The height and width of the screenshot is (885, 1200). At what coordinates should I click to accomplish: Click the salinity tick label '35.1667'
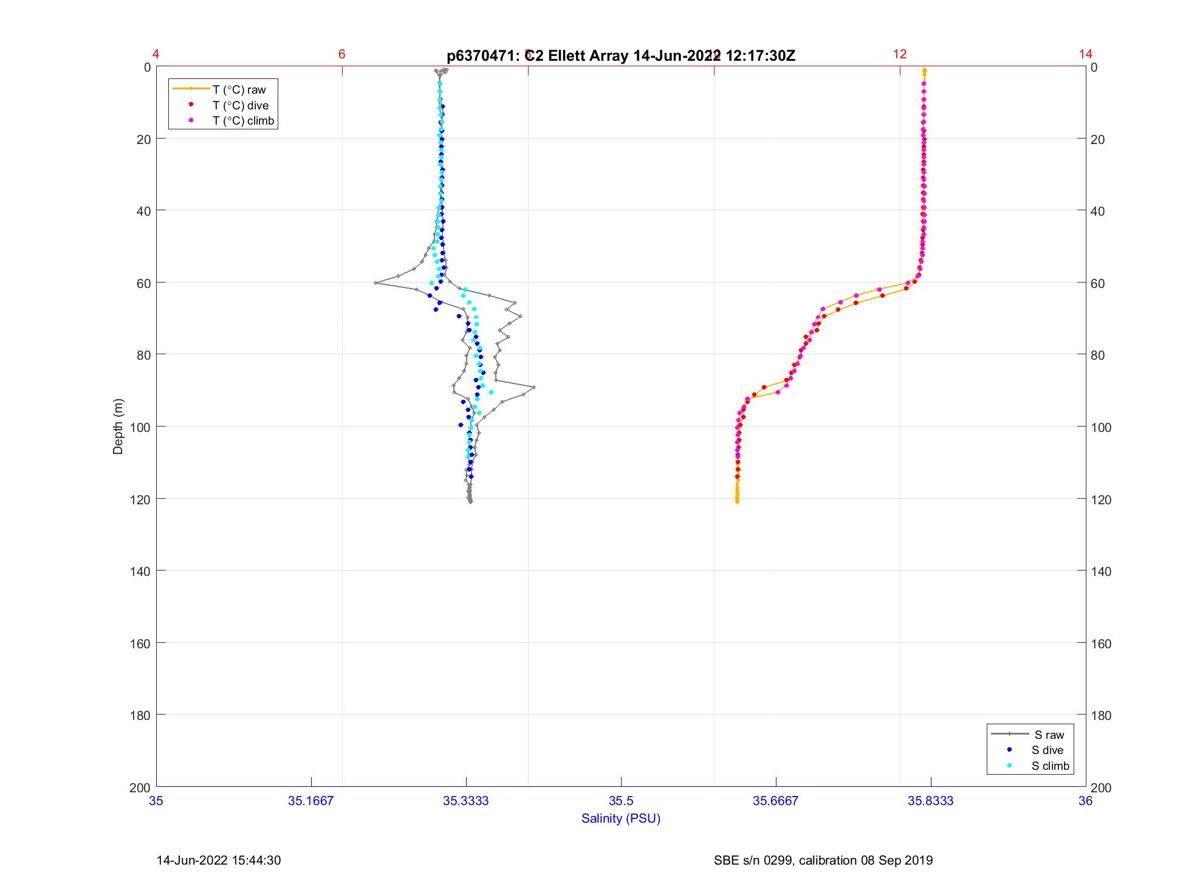(x=311, y=801)
